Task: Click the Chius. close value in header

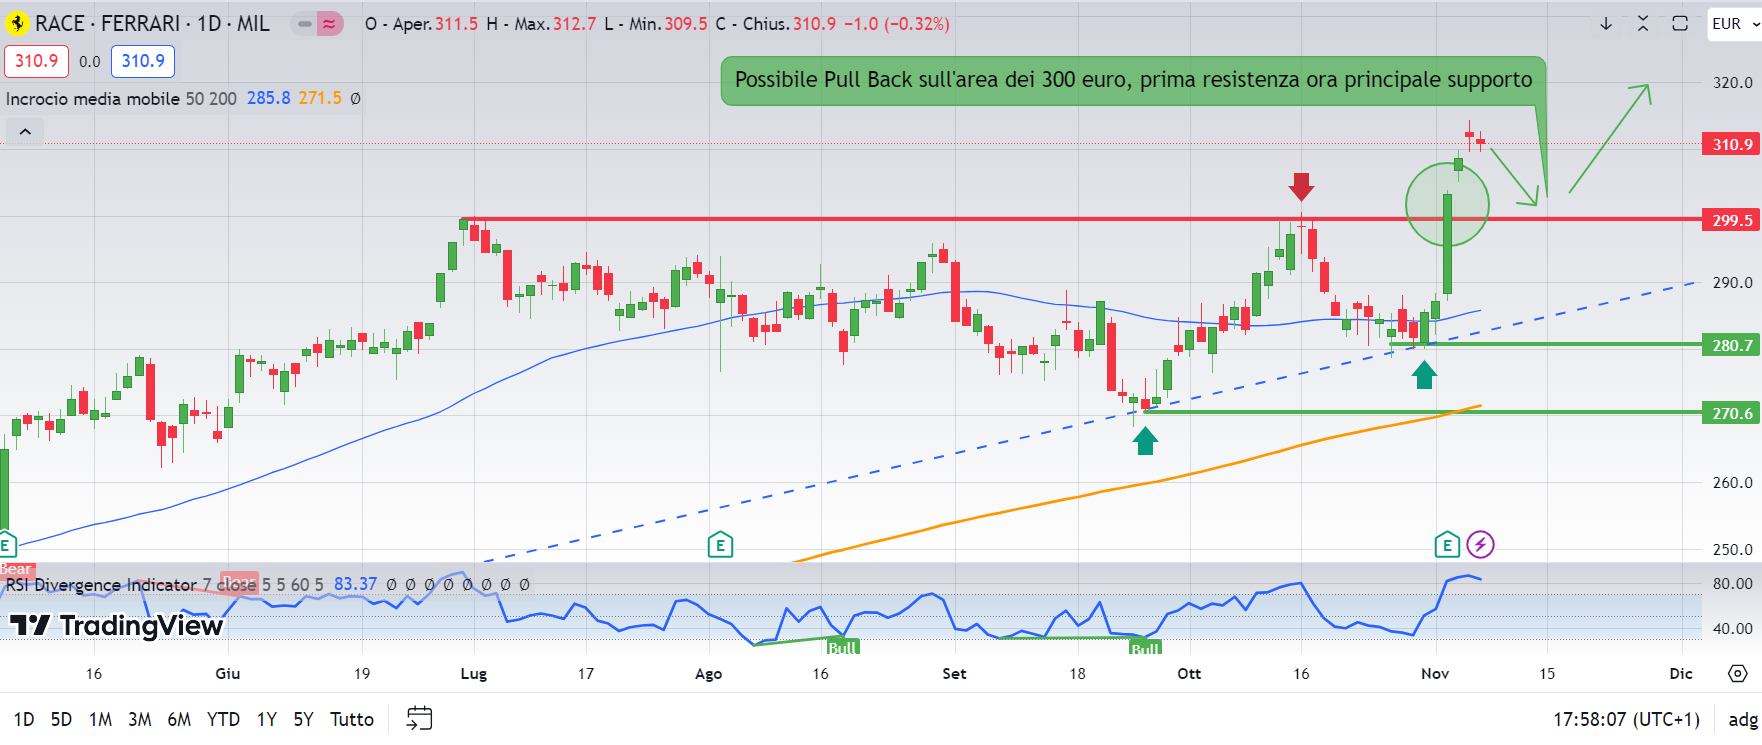Action: (x=814, y=23)
